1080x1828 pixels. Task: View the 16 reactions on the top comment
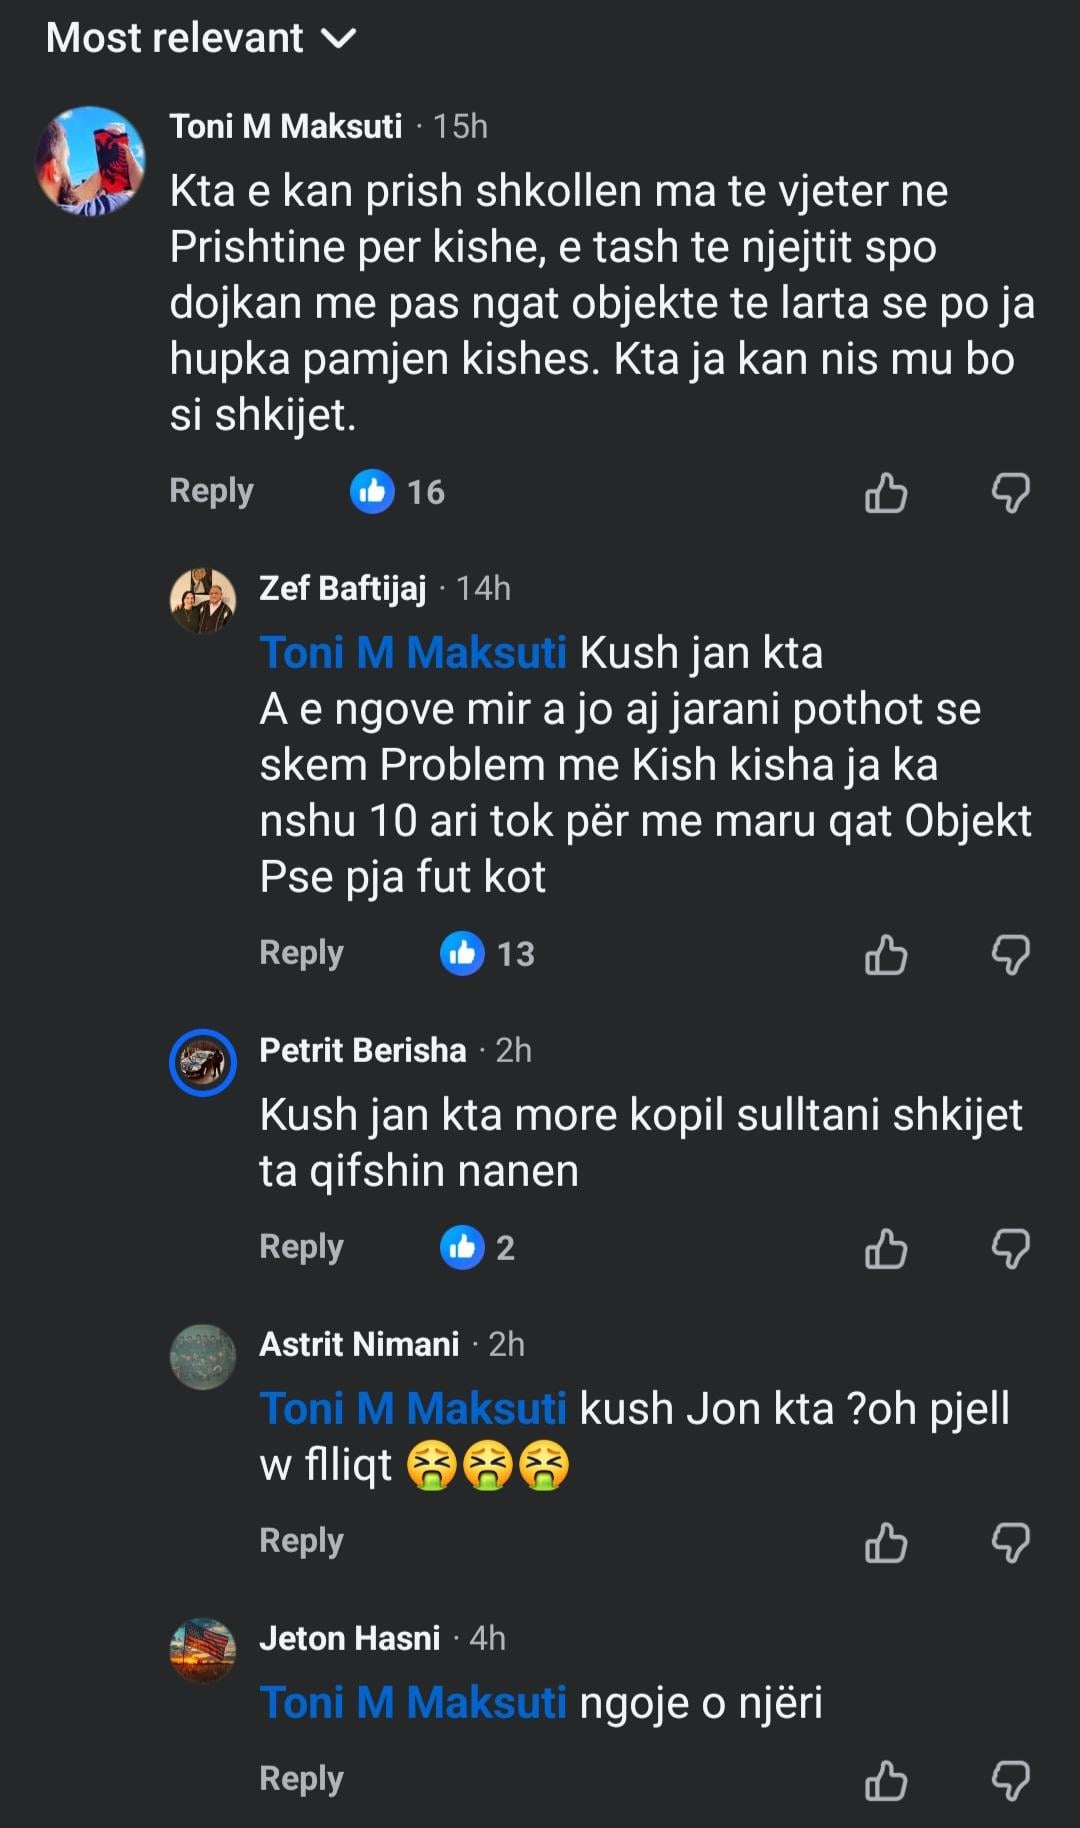click(x=397, y=492)
